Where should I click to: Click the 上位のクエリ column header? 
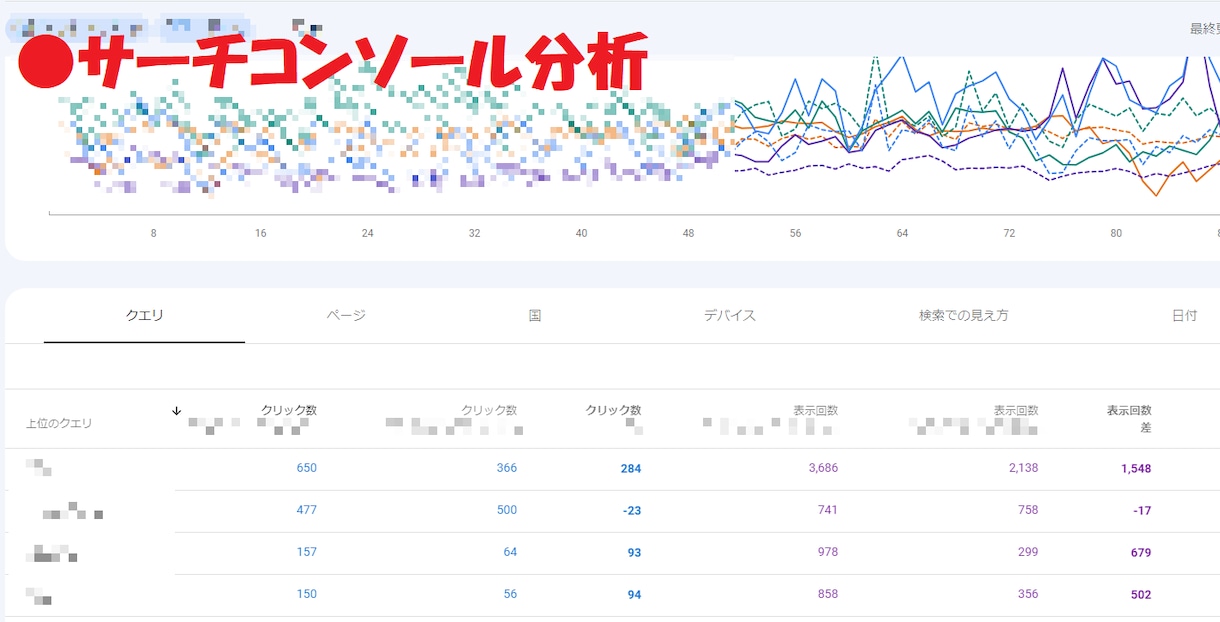[59, 423]
